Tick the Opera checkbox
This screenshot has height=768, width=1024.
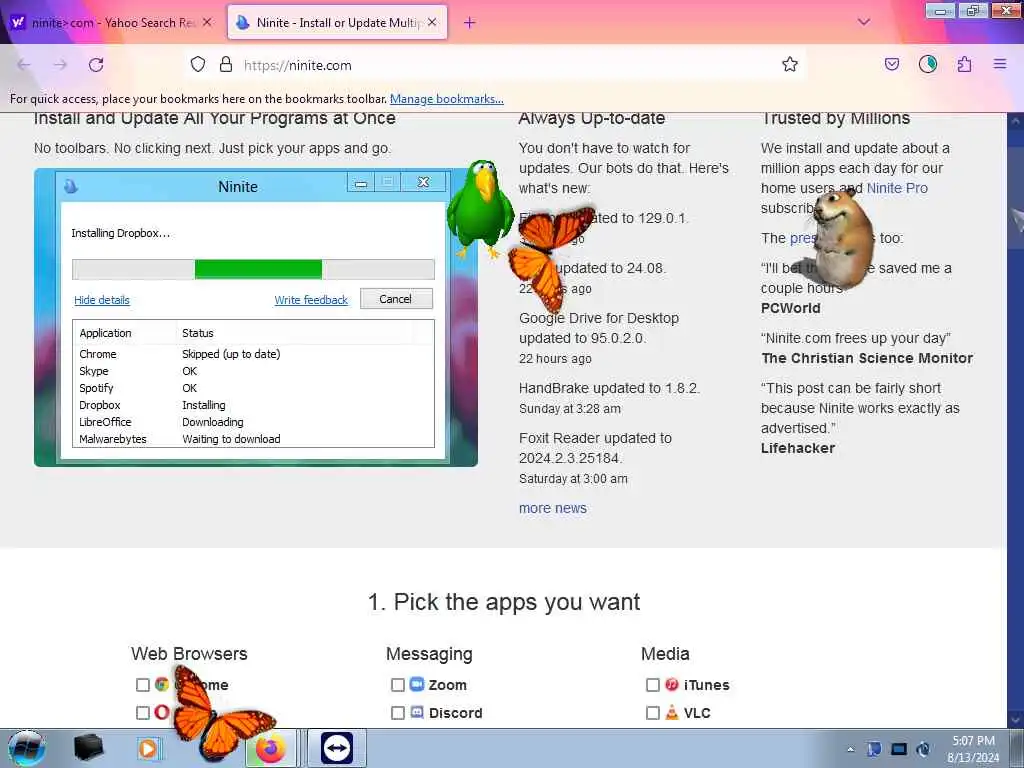(x=142, y=712)
